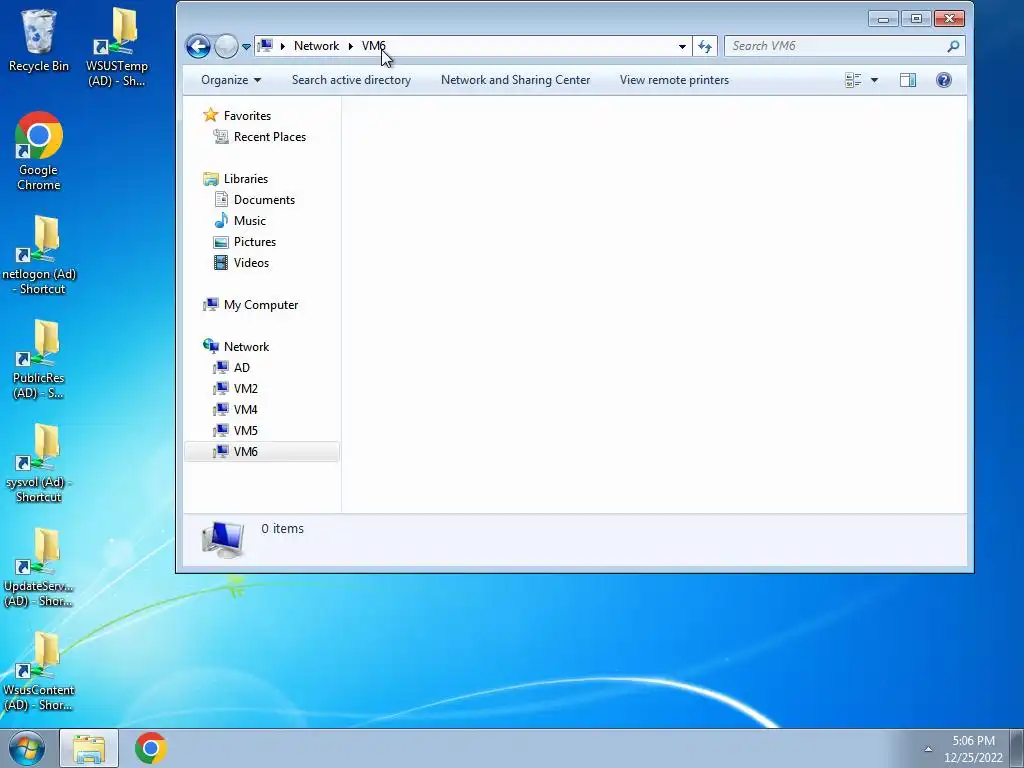Select Google Chrome desktop shortcut
The width and height of the screenshot is (1024, 768).
point(39,152)
